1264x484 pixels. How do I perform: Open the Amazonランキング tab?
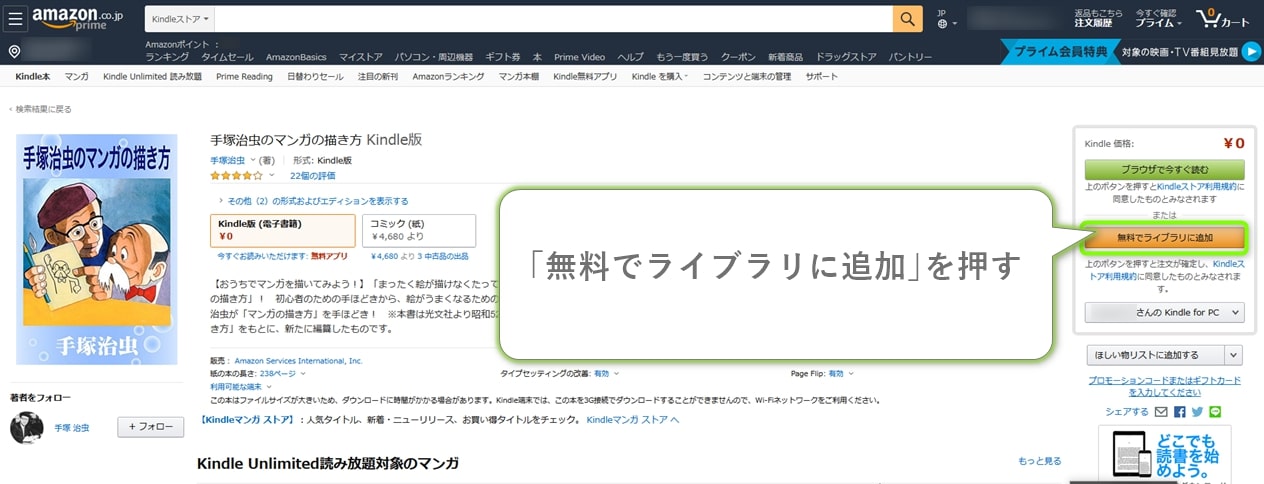pyautogui.click(x=448, y=76)
